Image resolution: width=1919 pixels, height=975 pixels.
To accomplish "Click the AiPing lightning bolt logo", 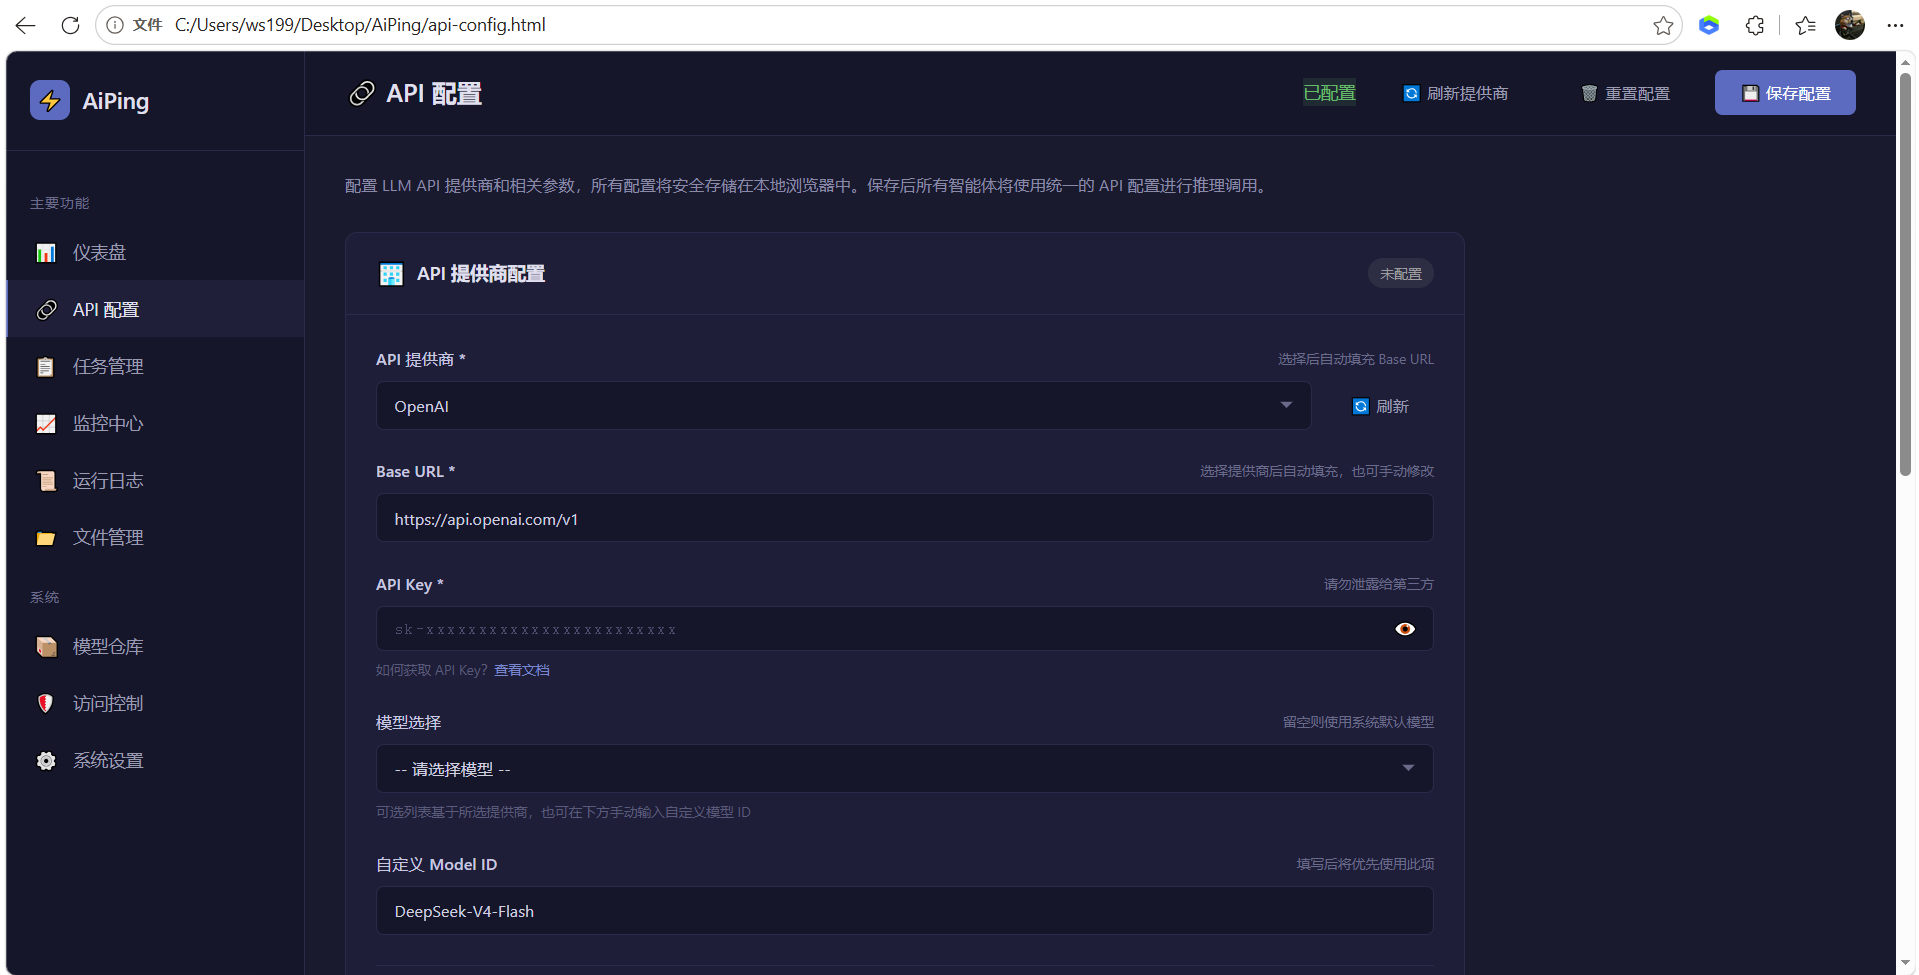I will click(50, 100).
